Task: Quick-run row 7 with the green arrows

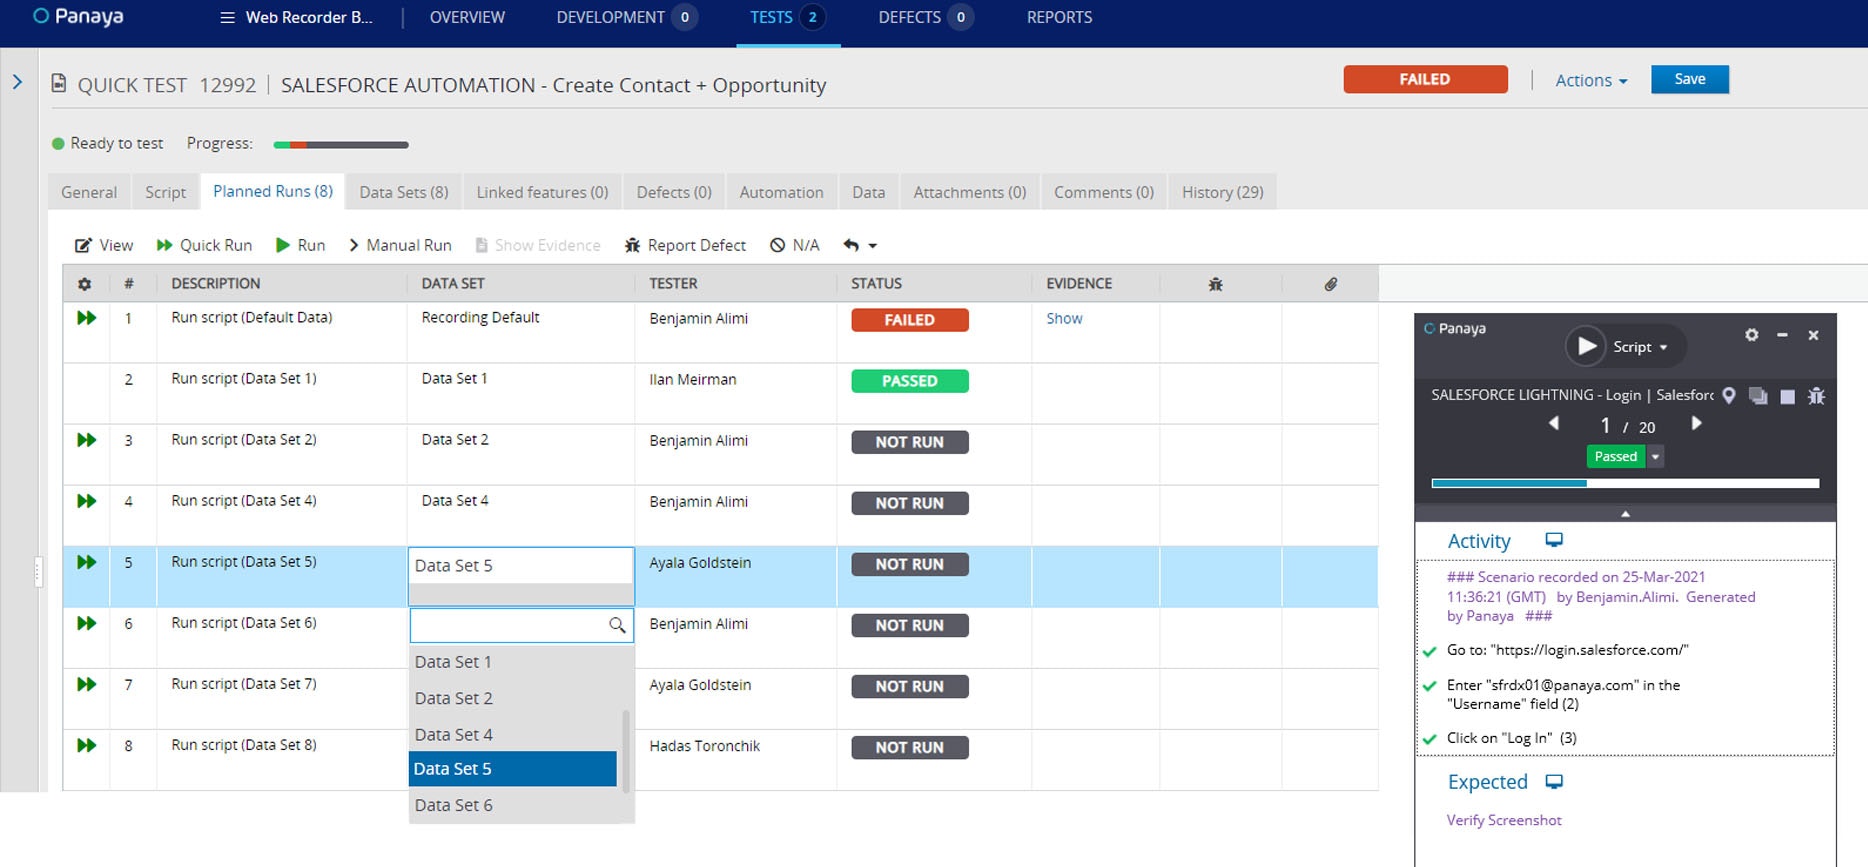Action: (87, 683)
